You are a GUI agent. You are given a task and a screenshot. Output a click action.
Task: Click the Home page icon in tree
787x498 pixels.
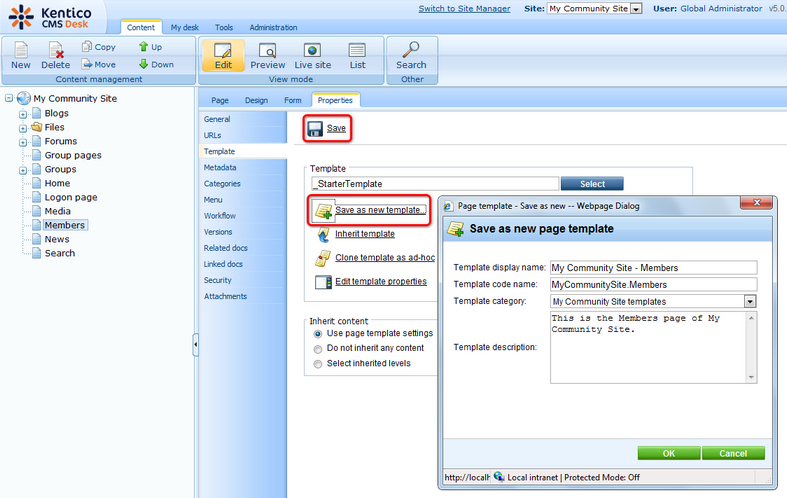(x=37, y=183)
